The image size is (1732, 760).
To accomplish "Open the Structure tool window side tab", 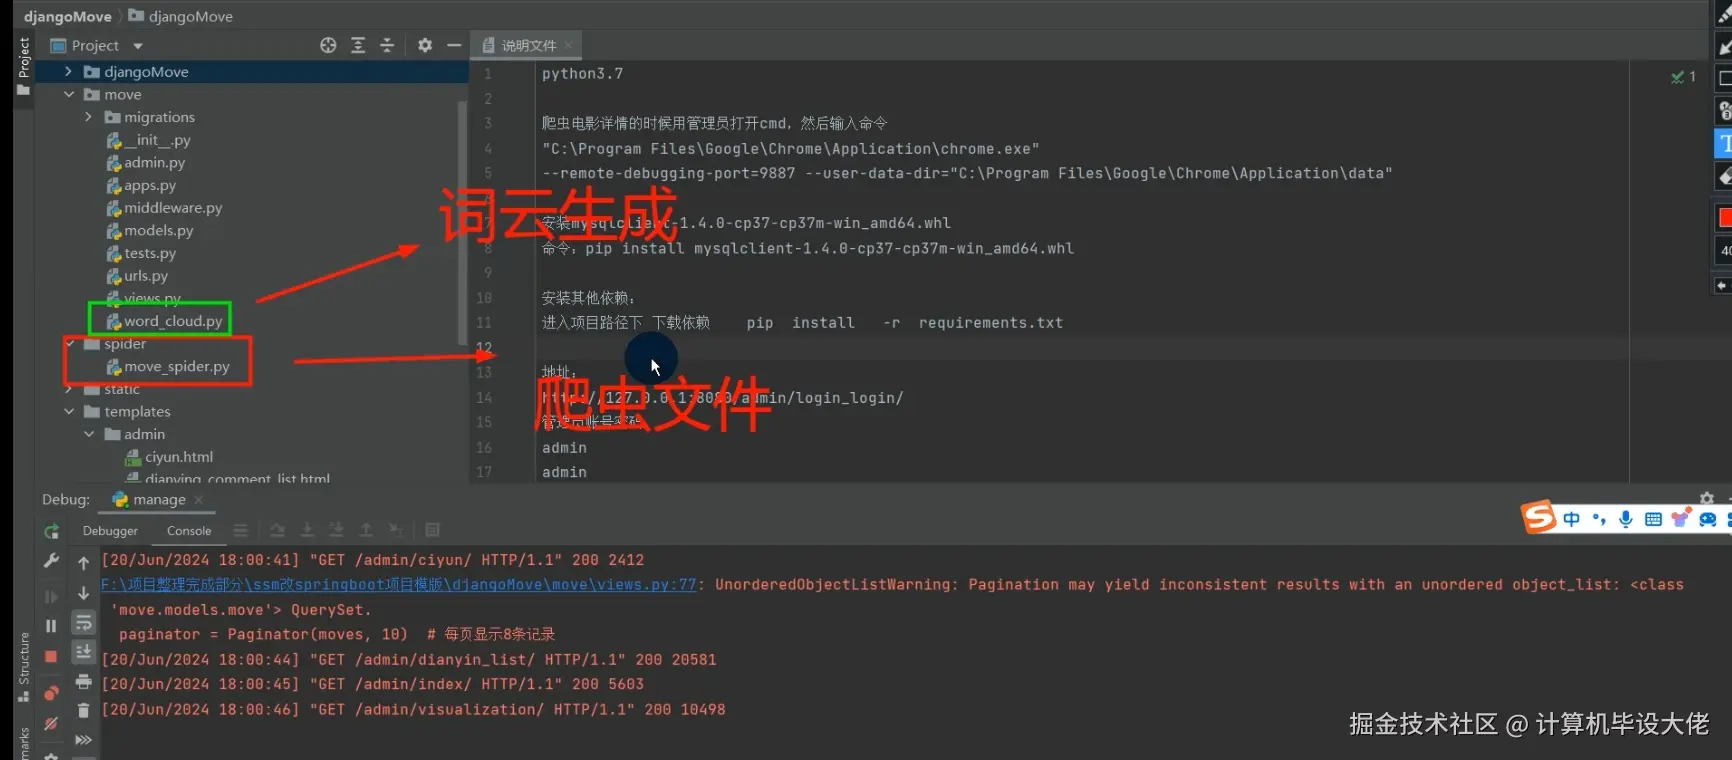I will 23,667.
